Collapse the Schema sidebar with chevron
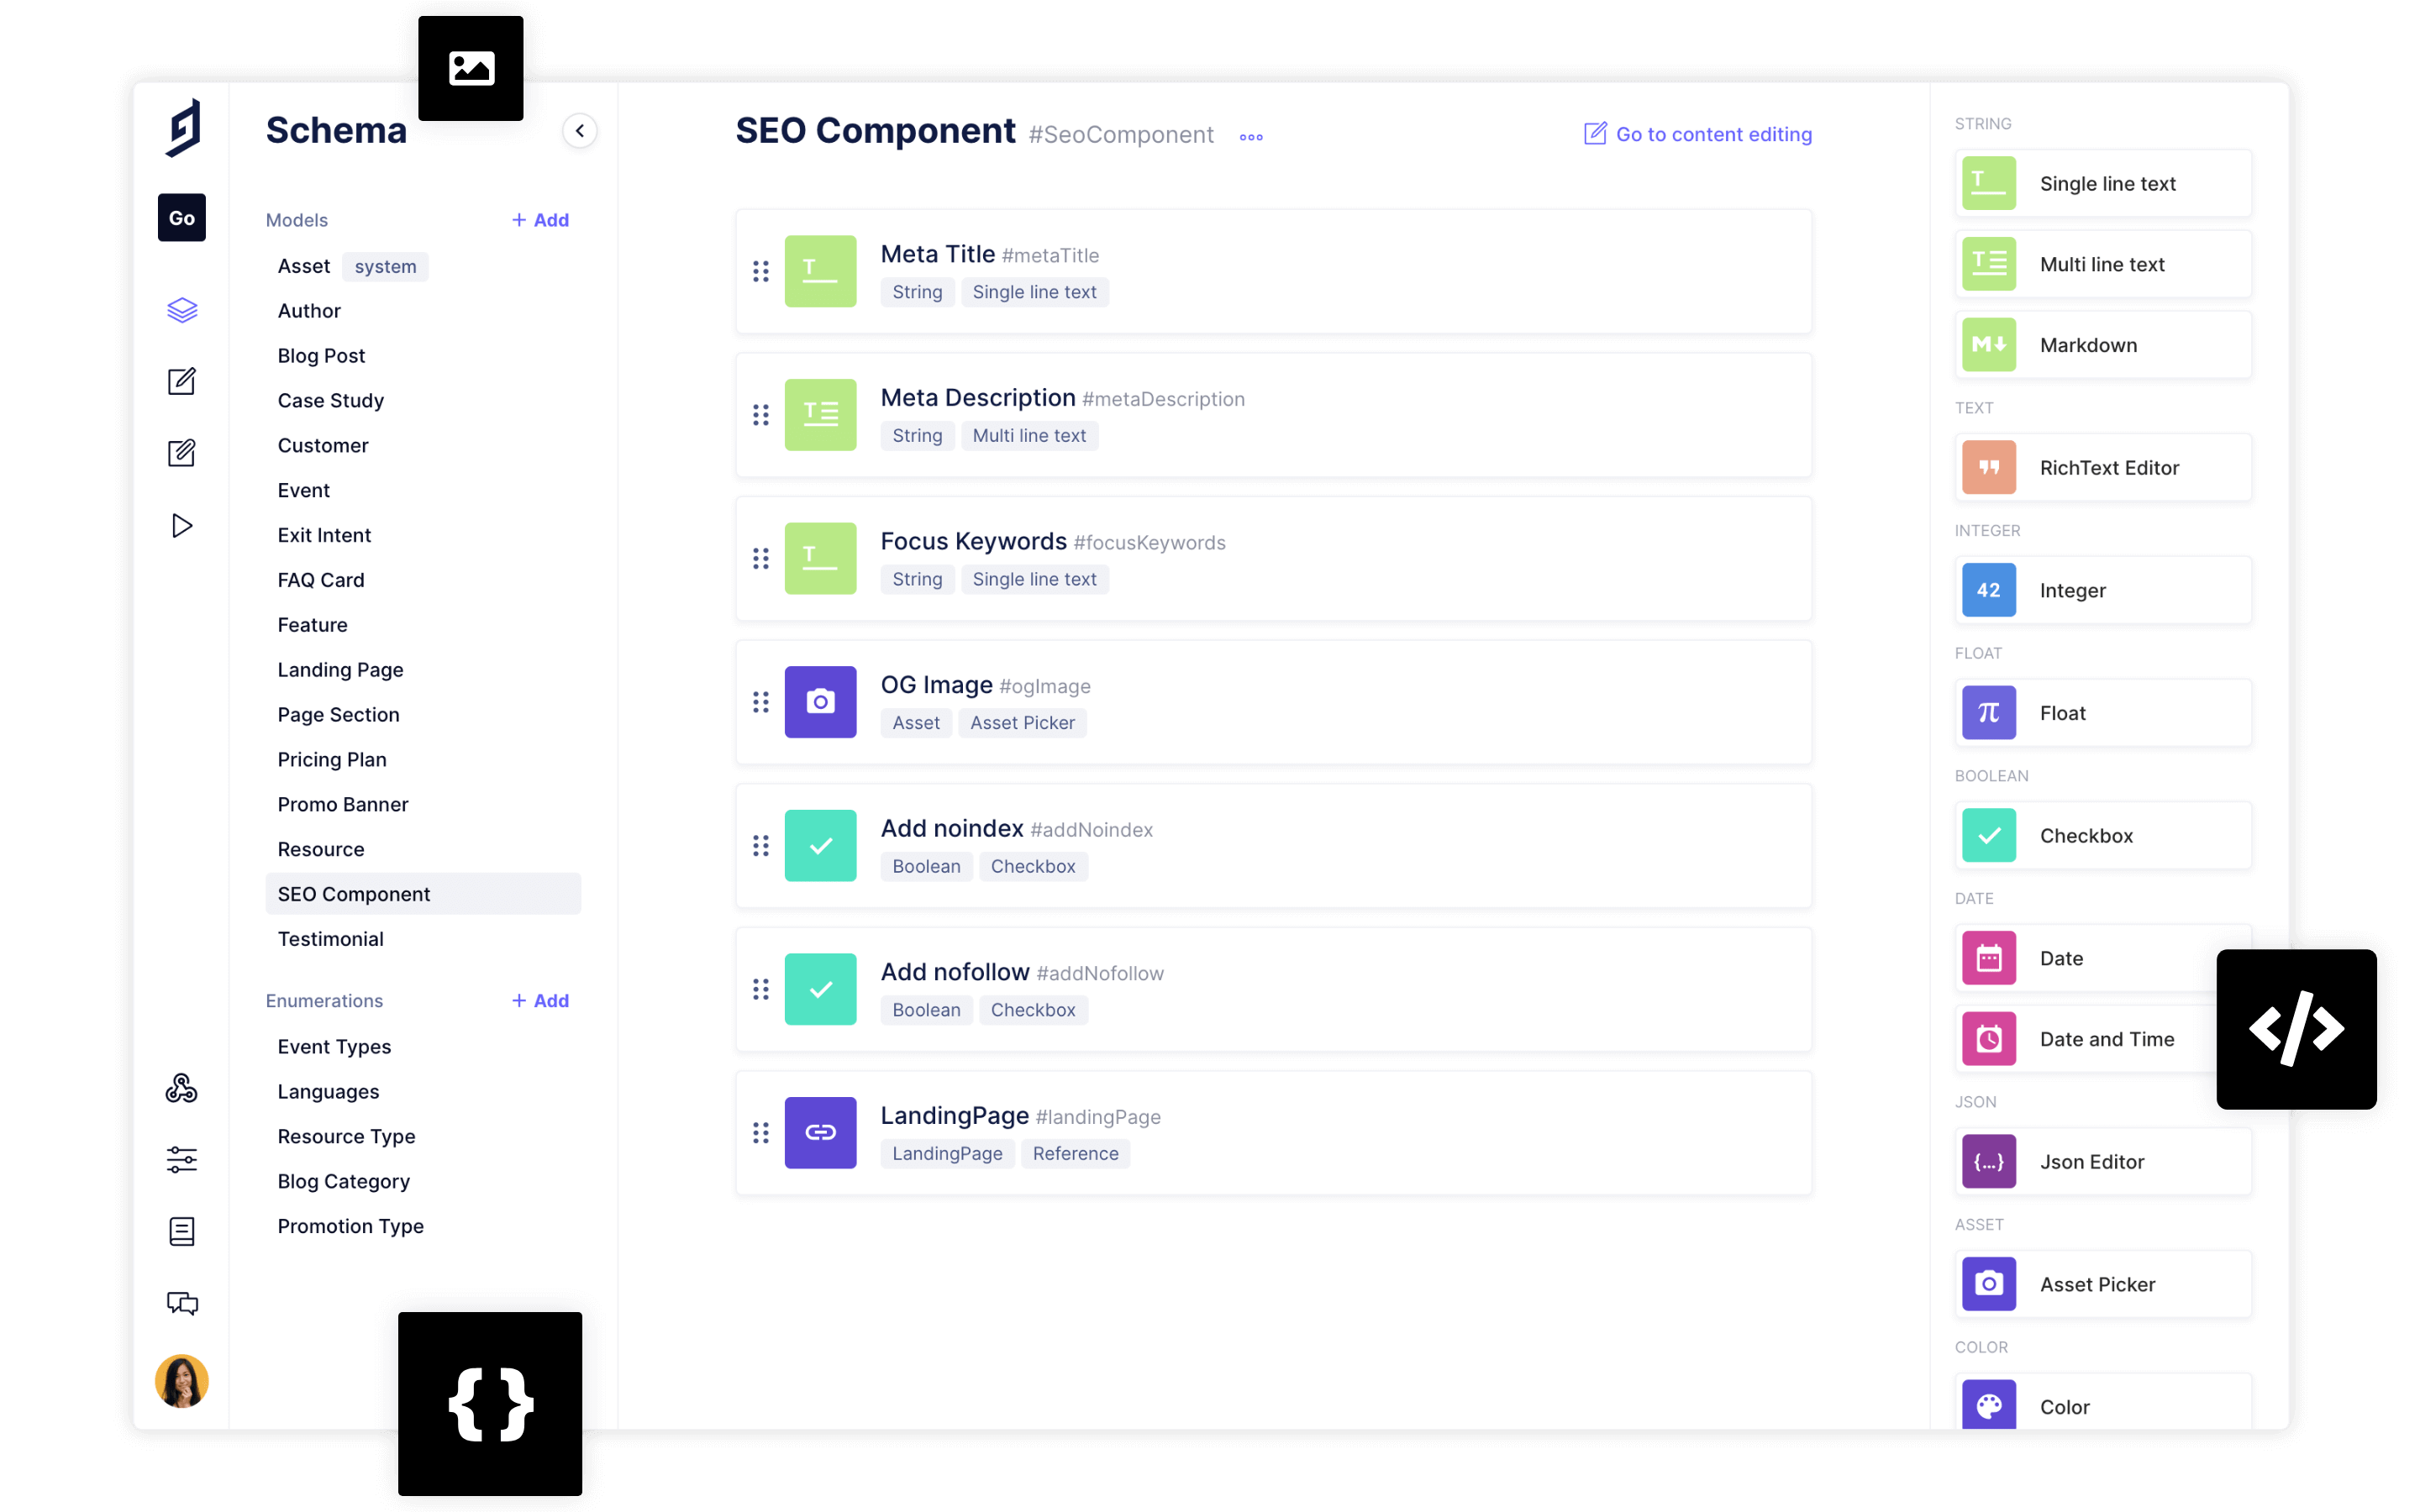This screenshot has width=2420, height=1512. [x=580, y=131]
